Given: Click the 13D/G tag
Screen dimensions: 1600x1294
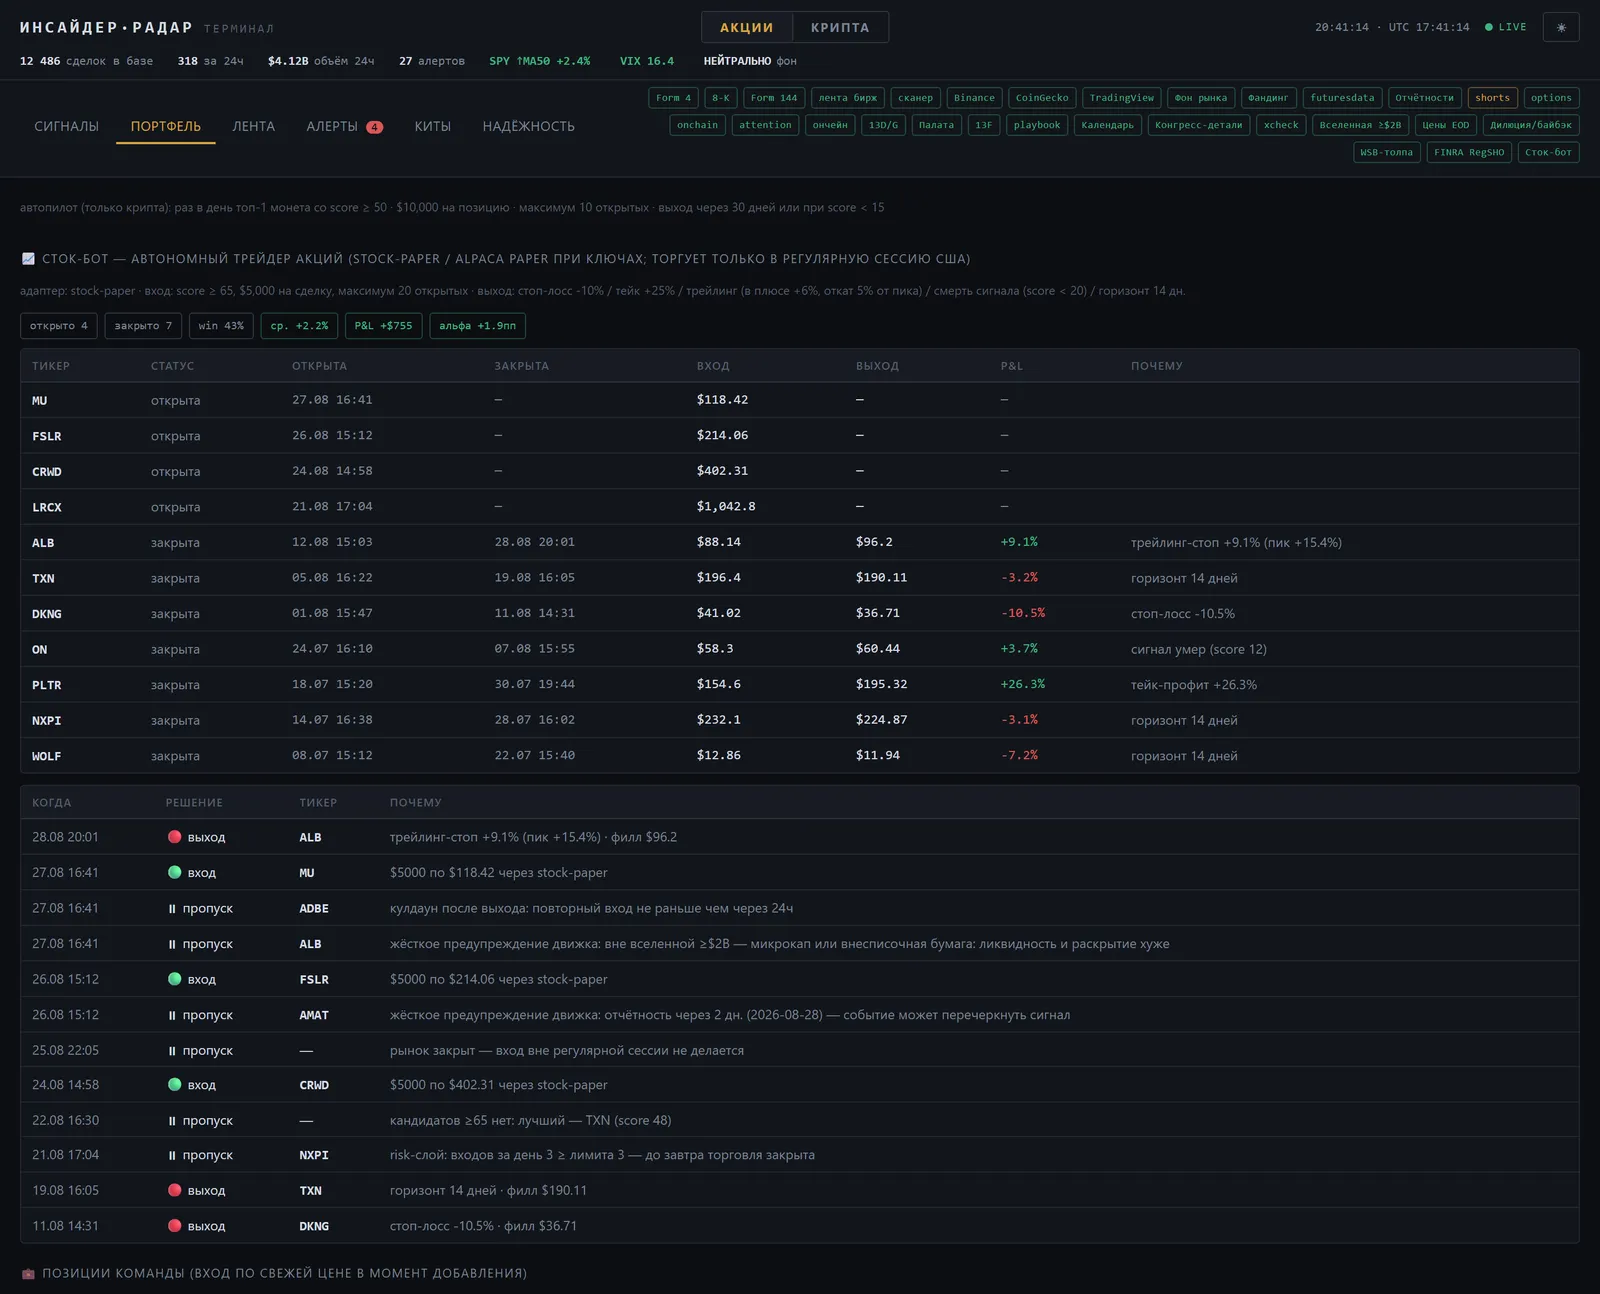Looking at the screenshot, I should click(883, 125).
